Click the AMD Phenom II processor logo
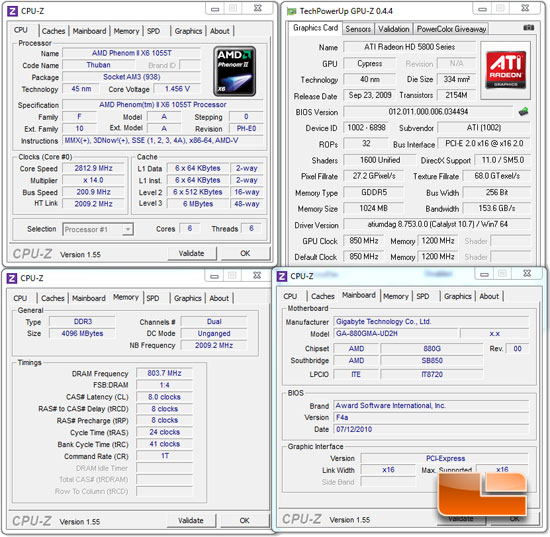The width and height of the screenshot is (550, 537). coord(234,71)
